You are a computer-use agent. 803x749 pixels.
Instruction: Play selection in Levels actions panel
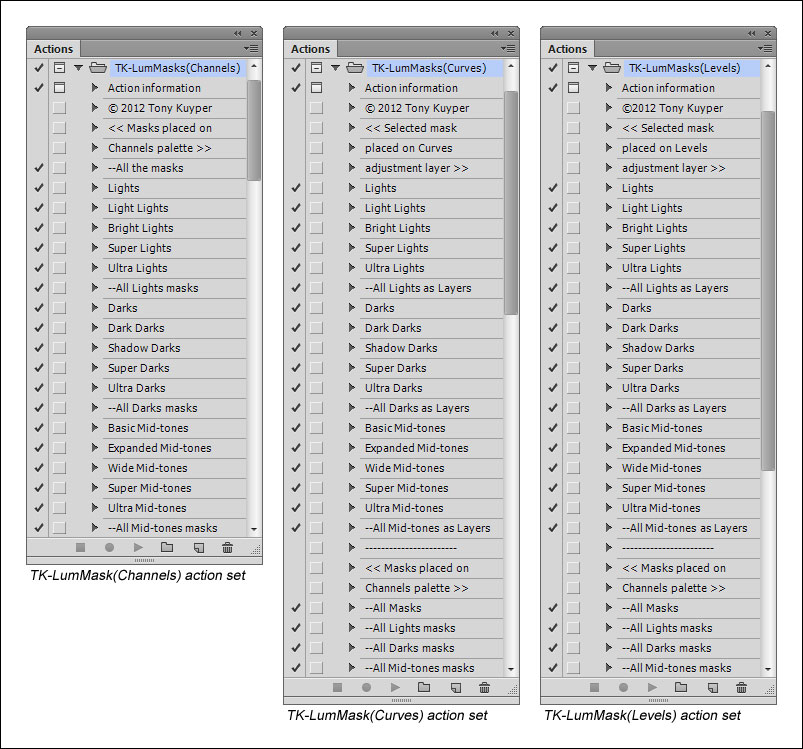(652, 688)
